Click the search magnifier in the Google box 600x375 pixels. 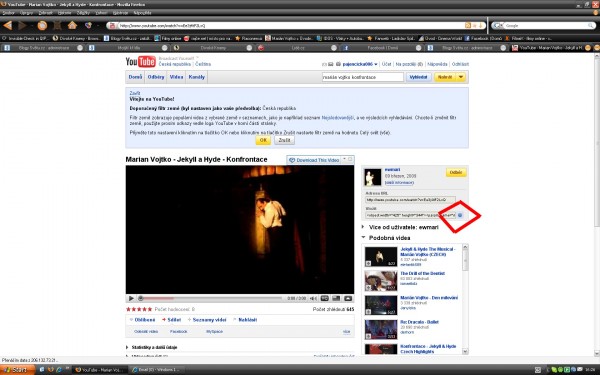tap(591, 25)
